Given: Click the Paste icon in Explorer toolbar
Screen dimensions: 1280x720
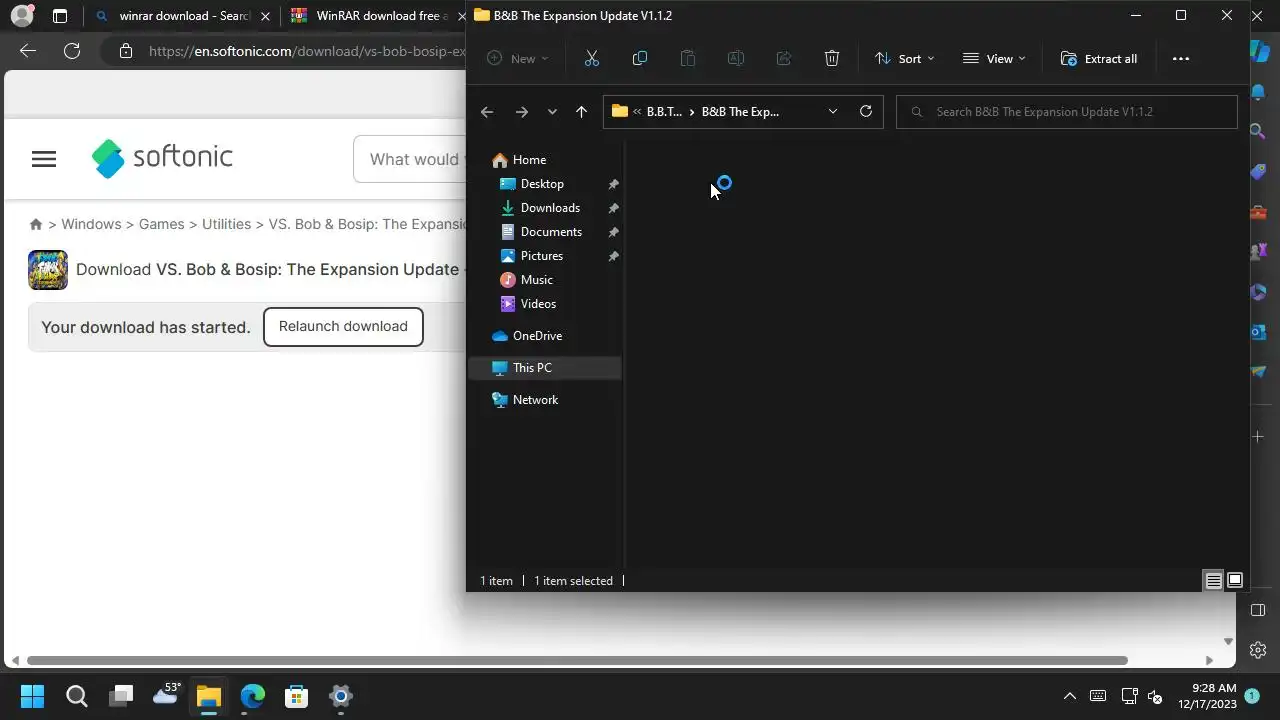Looking at the screenshot, I should 688,59.
